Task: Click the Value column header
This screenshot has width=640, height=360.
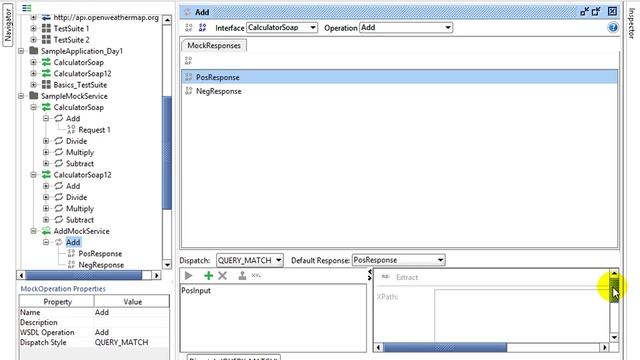Action: [x=132, y=302]
